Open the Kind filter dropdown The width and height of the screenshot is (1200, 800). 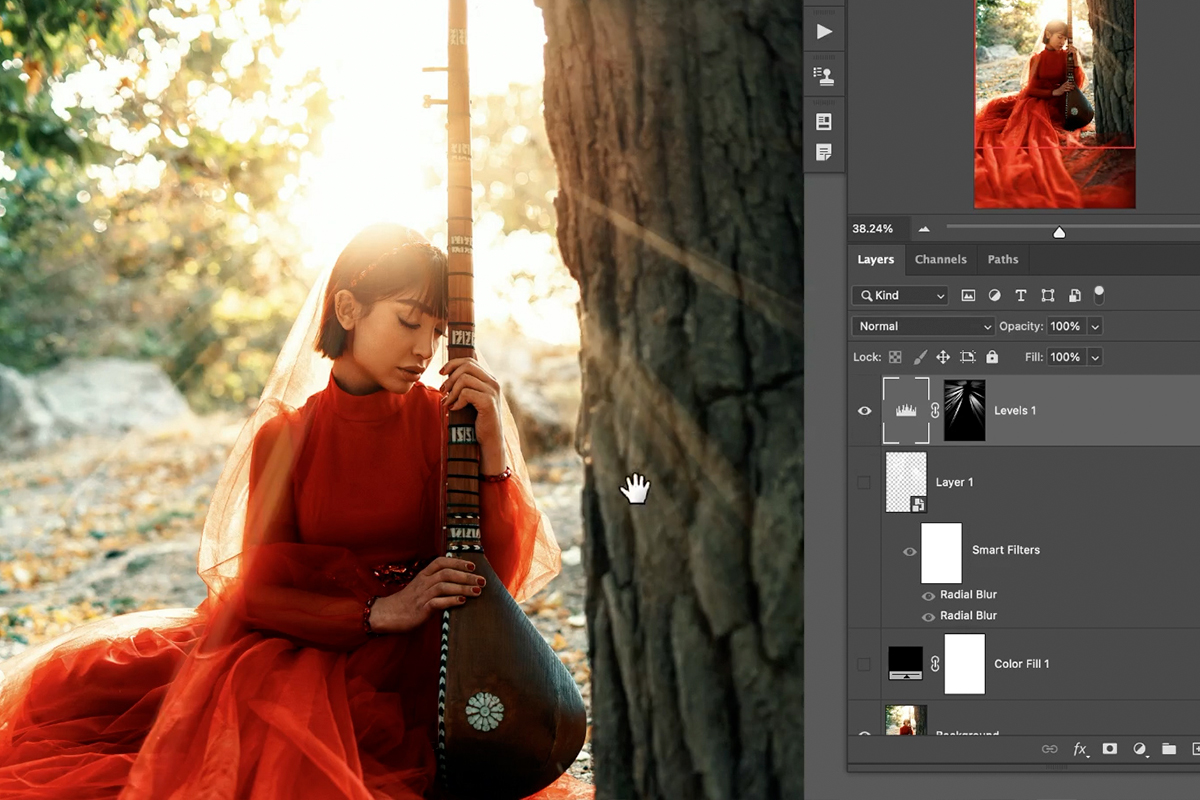click(898, 295)
